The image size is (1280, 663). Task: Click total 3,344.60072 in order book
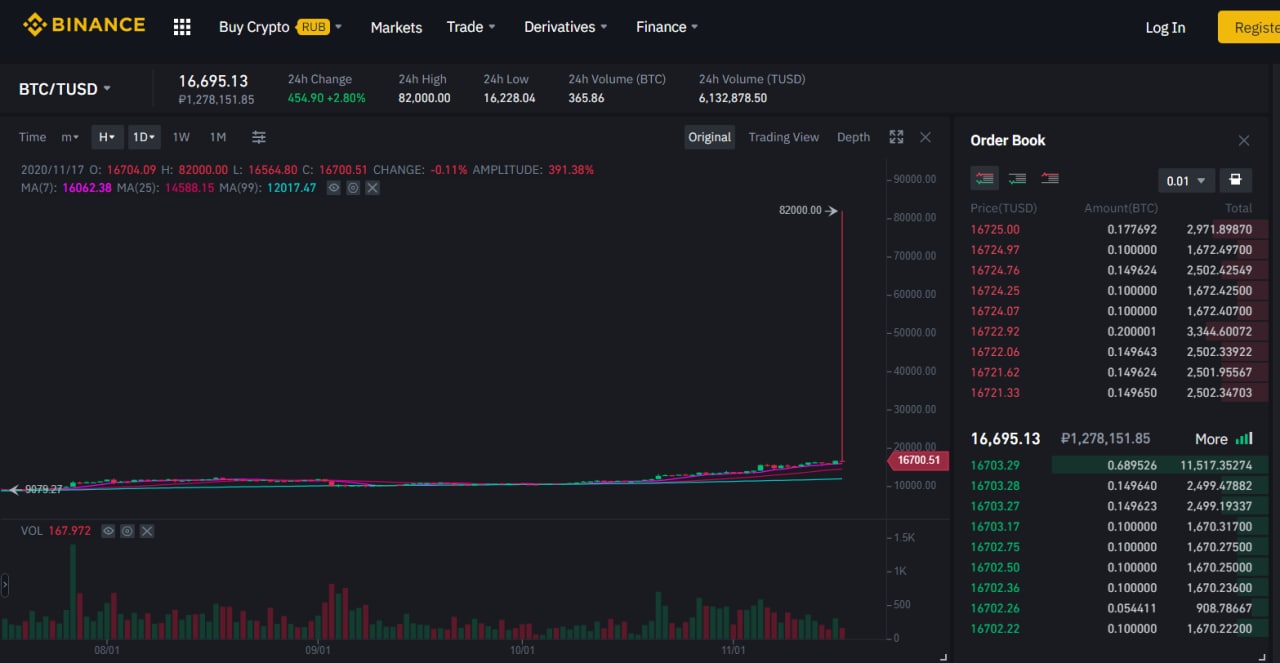(1219, 331)
